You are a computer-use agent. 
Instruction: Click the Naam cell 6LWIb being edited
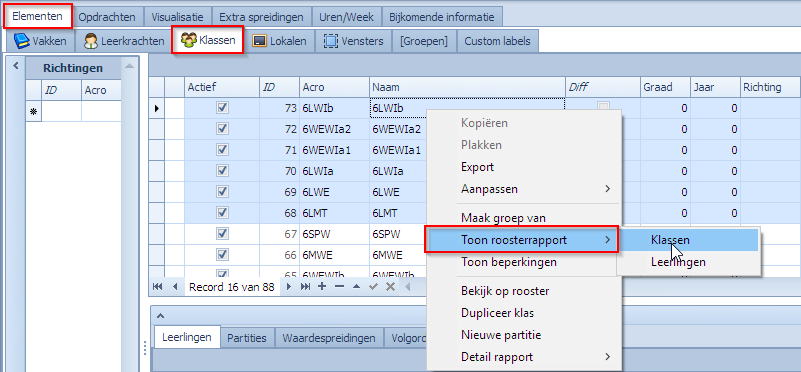point(467,108)
